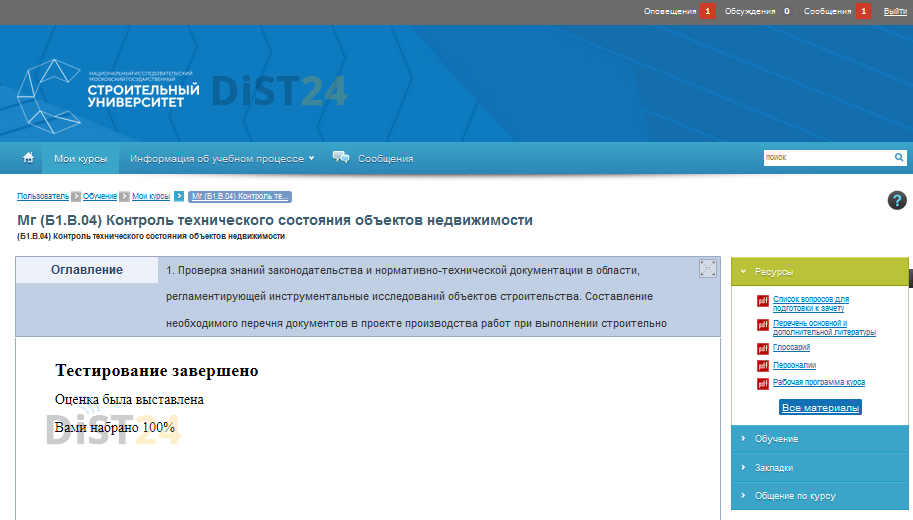Click the PDF icon next to Глоссарий

(763, 348)
